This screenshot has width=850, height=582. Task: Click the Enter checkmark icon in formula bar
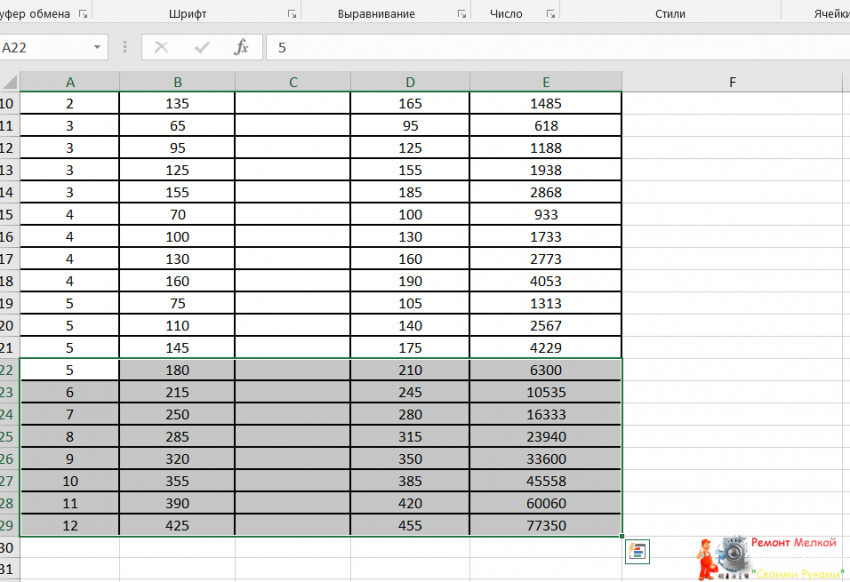pos(201,47)
